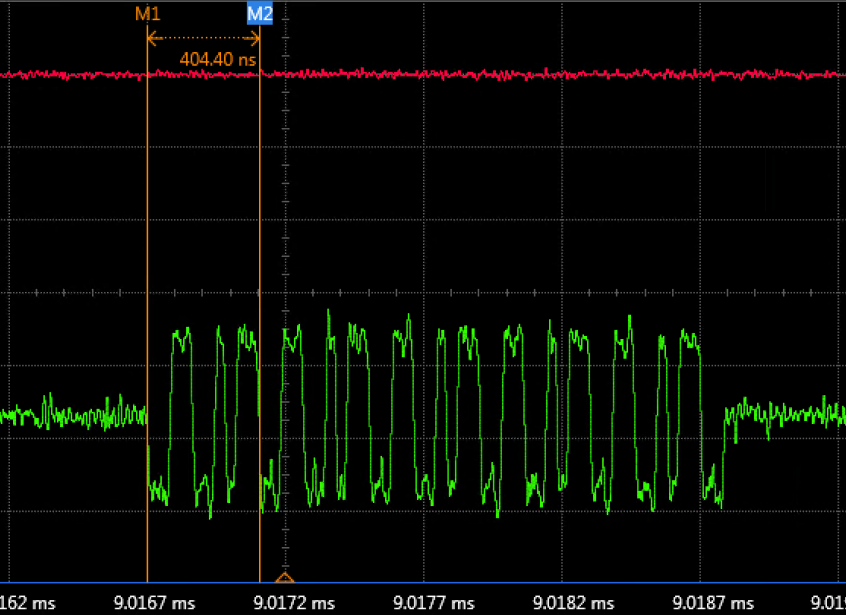Viewport: 846px width, 615px height.
Task: Select the M1 marker label
Action: [147, 14]
